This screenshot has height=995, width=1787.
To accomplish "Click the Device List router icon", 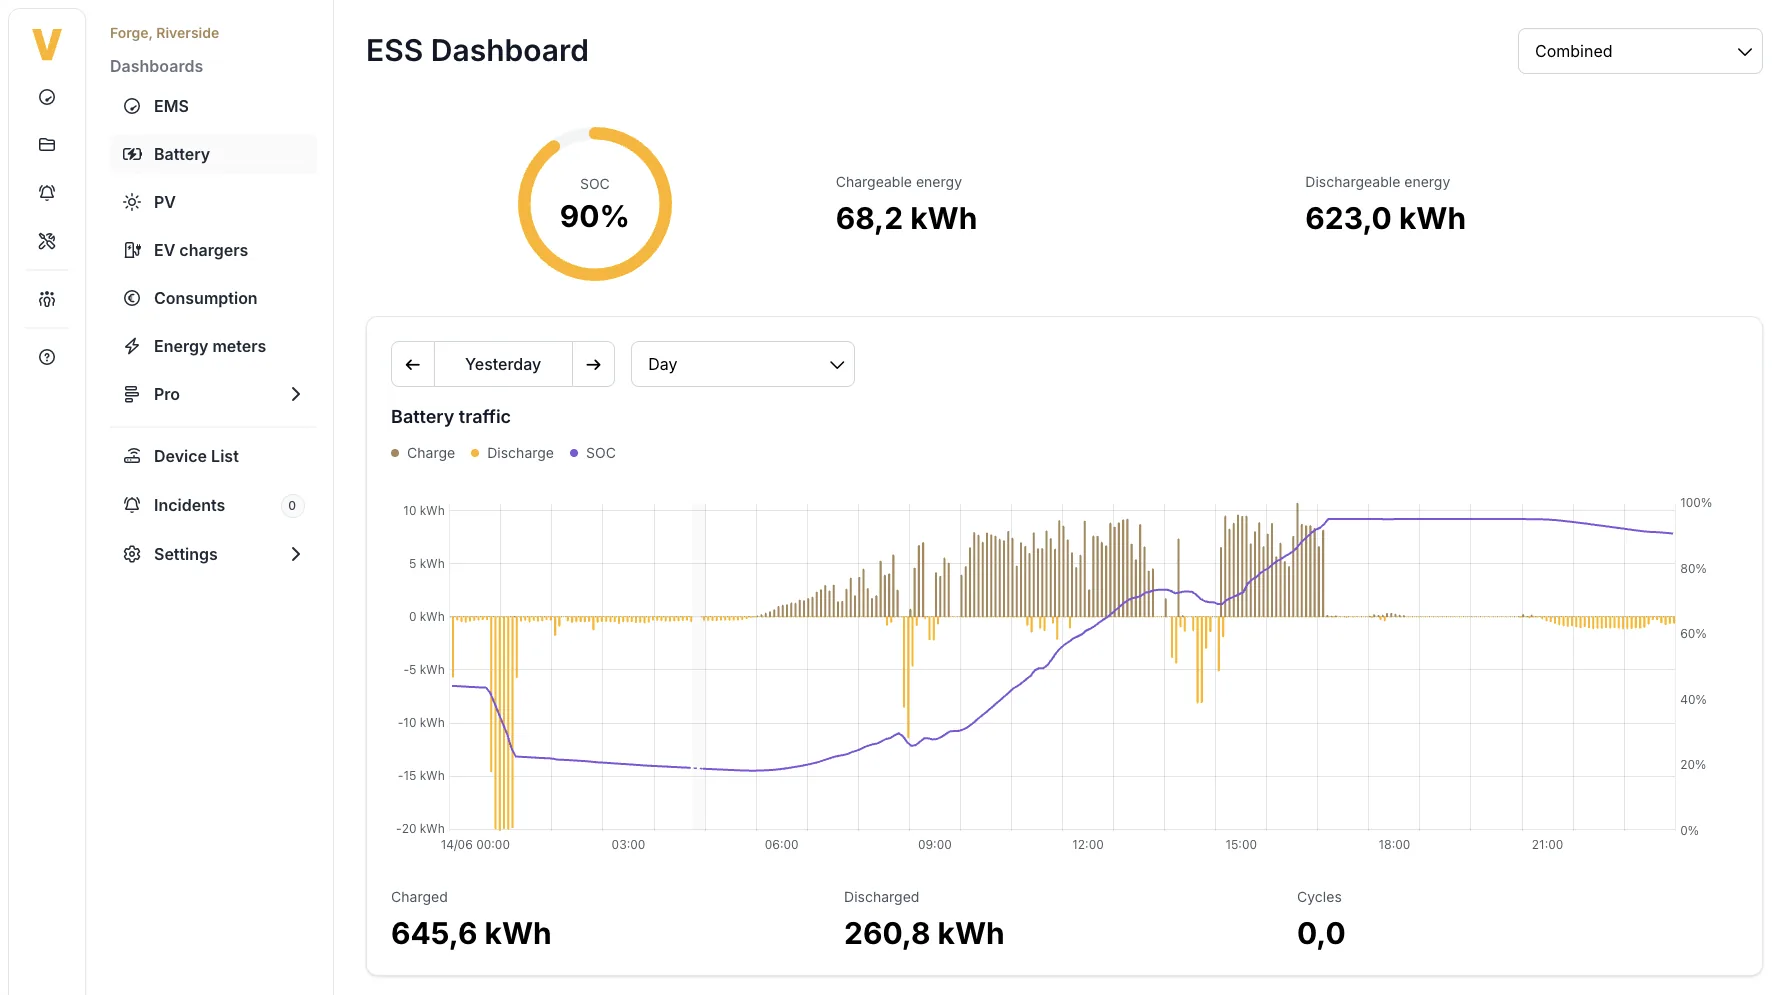I will click(x=132, y=456).
